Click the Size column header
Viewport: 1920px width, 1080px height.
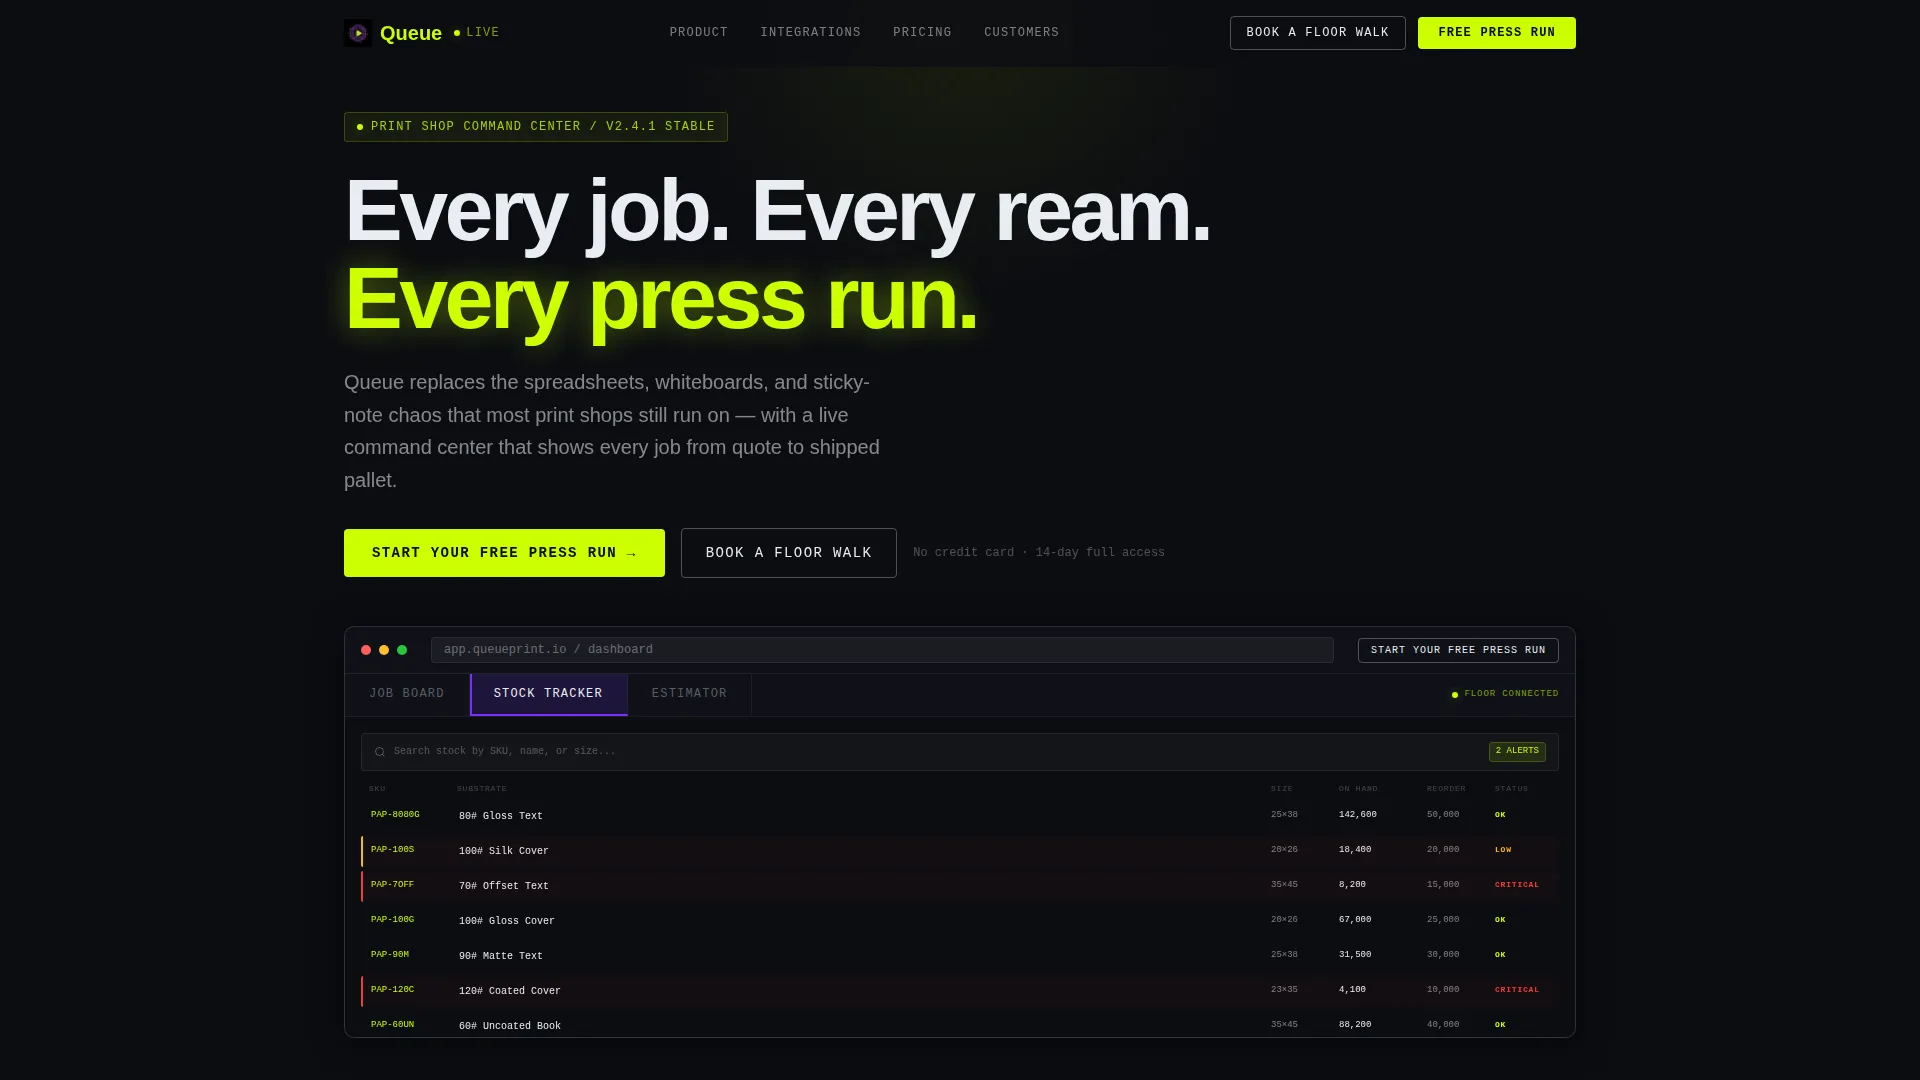coord(1281,789)
